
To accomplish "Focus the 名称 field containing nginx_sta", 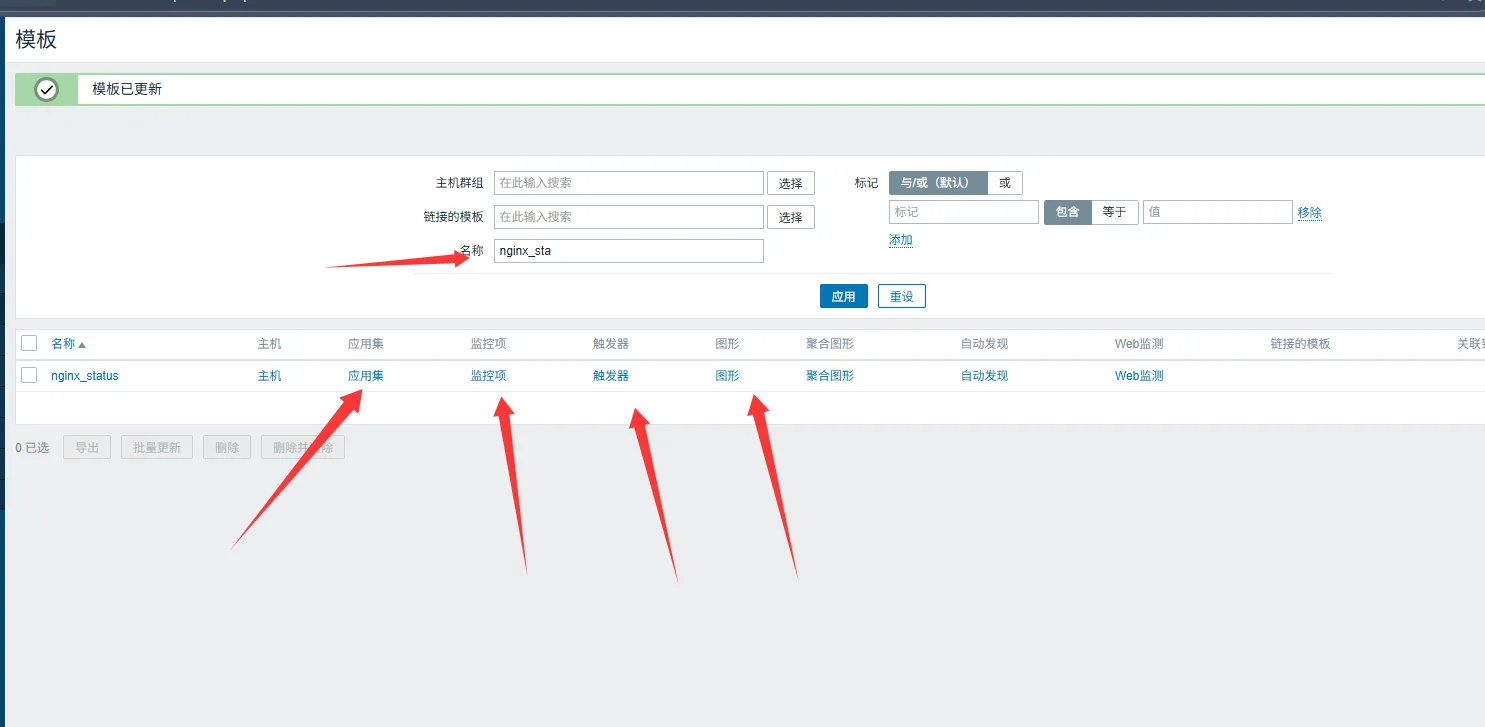I will click(628, 251).
